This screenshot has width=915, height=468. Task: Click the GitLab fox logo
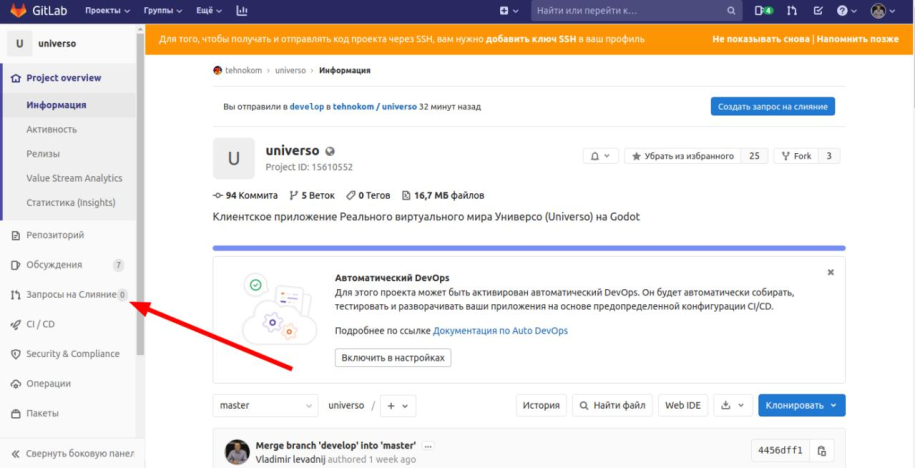(x=18, y=11)
